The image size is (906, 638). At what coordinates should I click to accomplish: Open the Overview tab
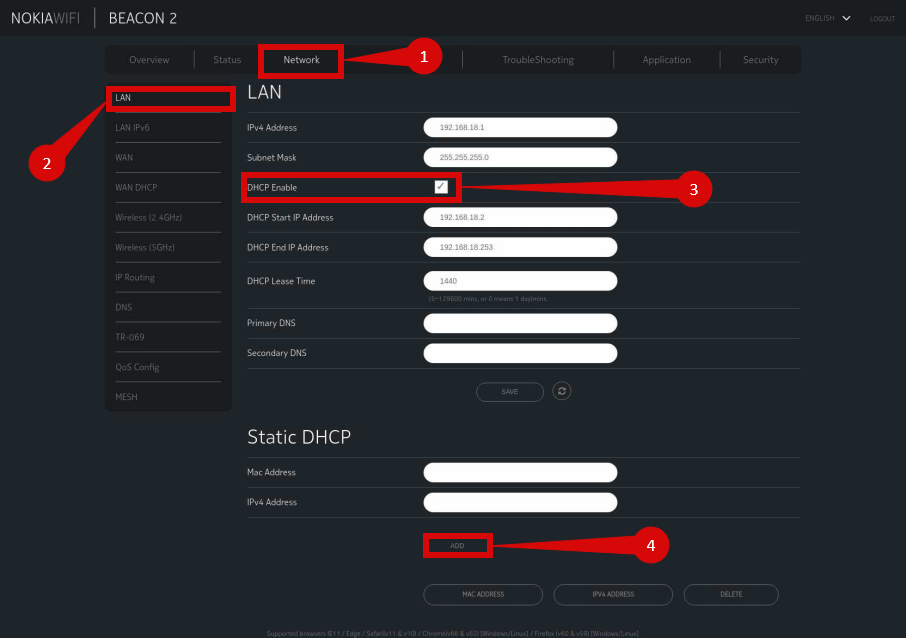click(149, 60)
